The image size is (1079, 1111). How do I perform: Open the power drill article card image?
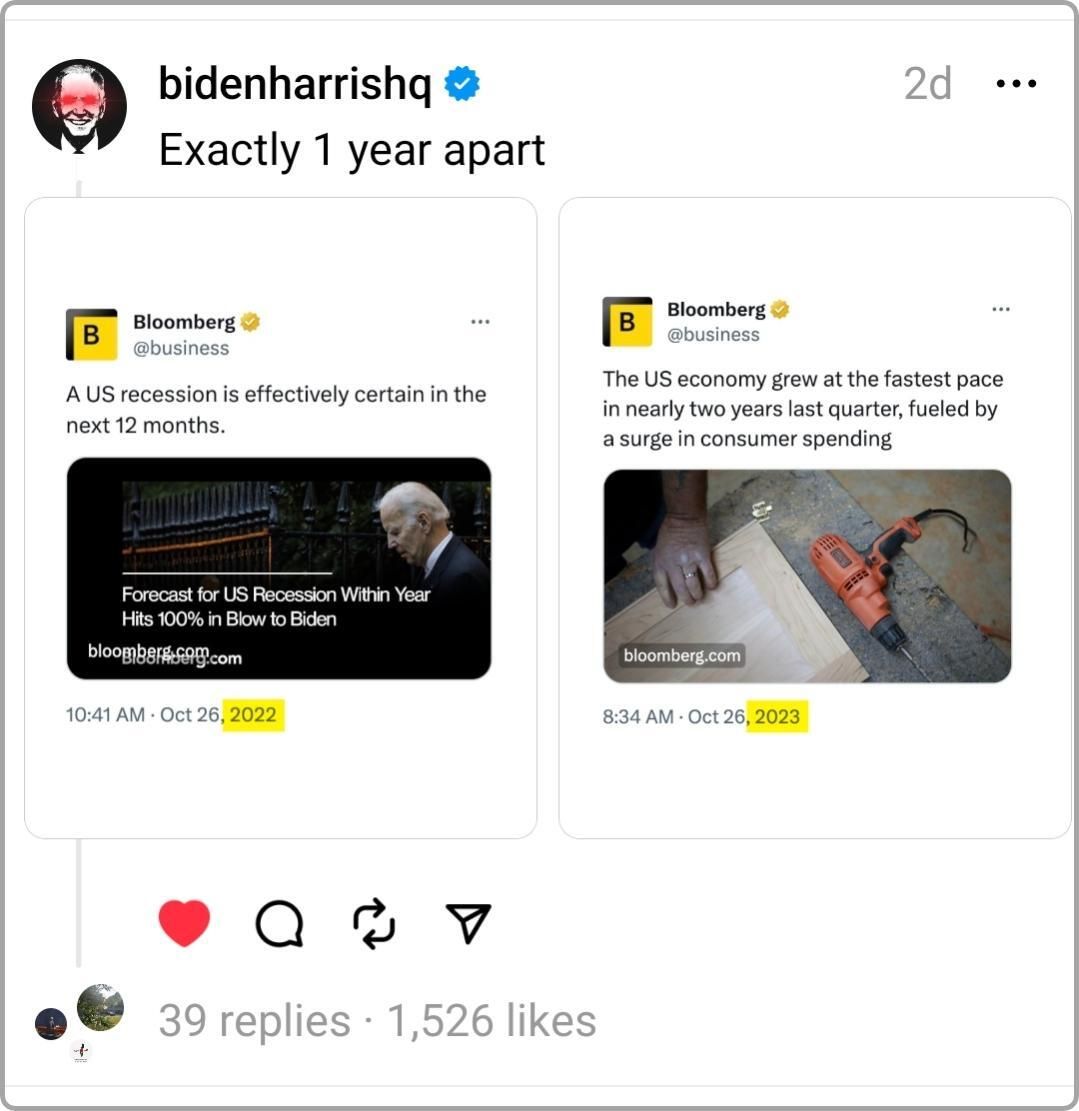(x=807, y=576)
